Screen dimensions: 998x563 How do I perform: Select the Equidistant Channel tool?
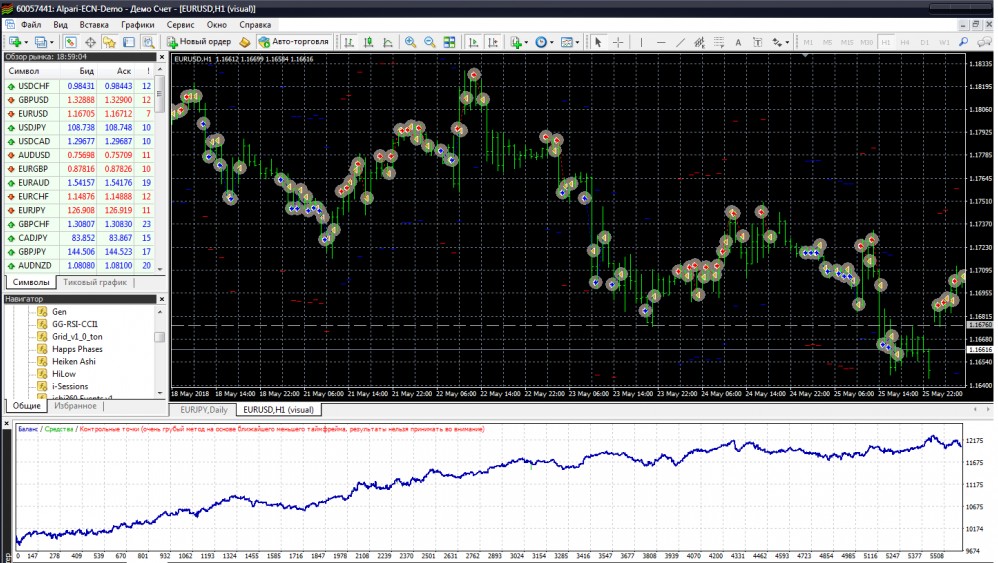(699, 42)
